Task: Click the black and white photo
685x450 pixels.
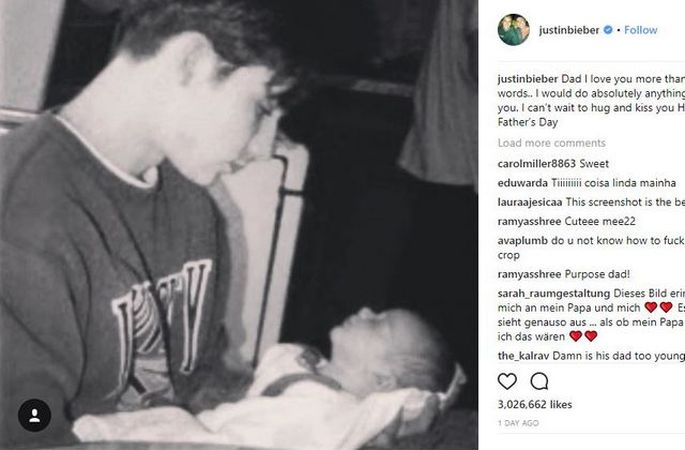Action: tap(239, 225)
